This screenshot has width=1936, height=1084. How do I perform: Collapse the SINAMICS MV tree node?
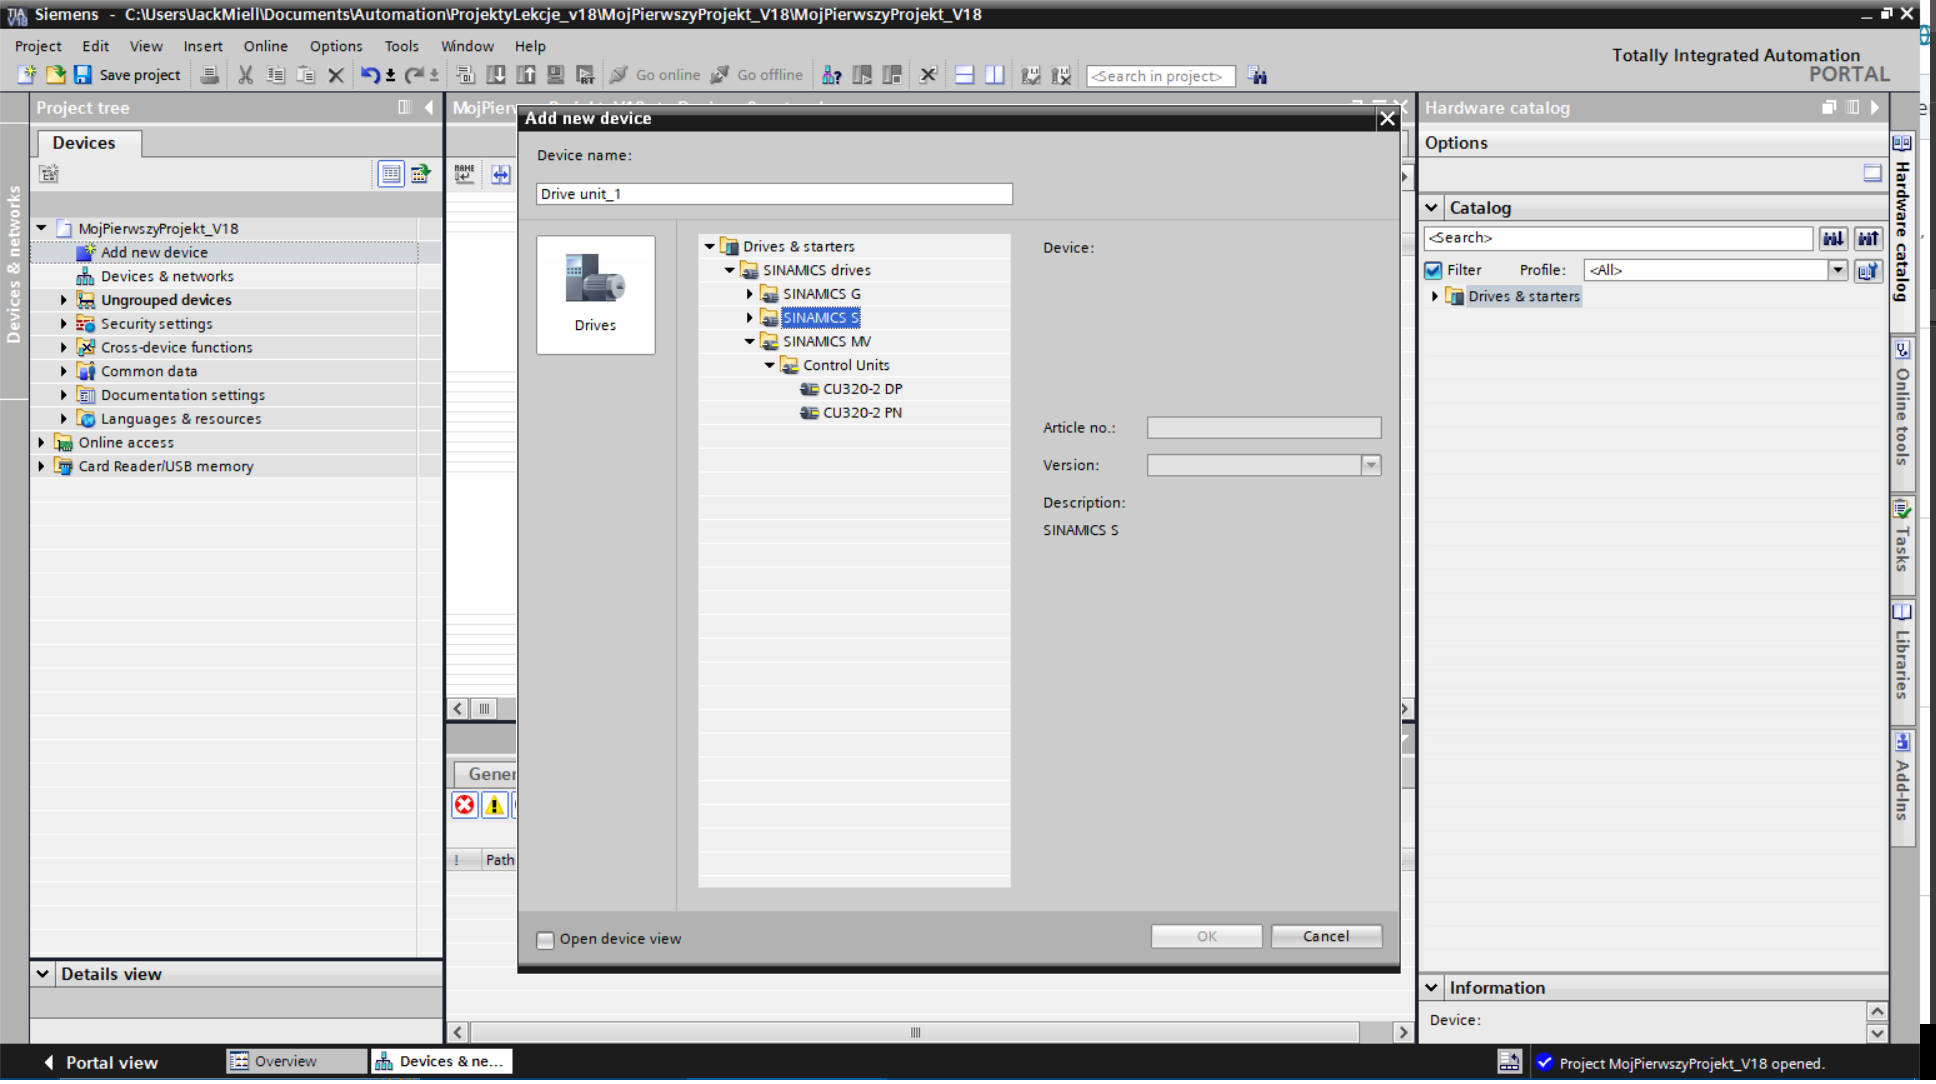click(x=748, y=341)
